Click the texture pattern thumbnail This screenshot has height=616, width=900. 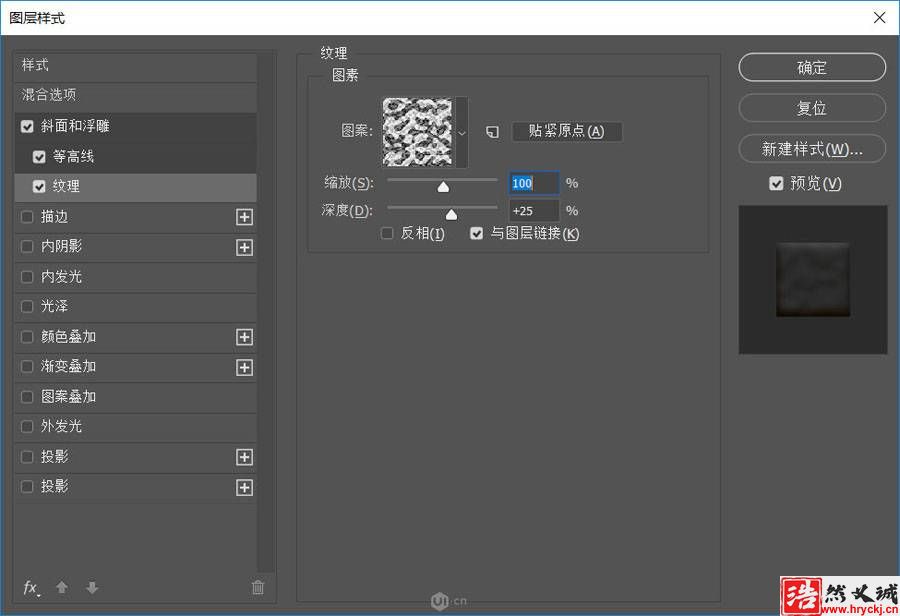pyautogui.click(x=418, y=133)
